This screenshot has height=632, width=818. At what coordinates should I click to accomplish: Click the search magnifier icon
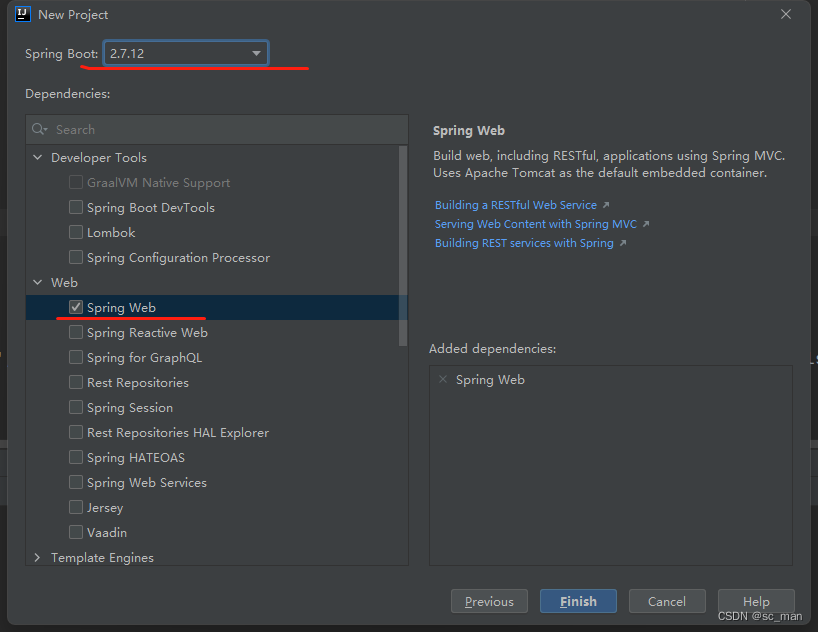(39, 129)
